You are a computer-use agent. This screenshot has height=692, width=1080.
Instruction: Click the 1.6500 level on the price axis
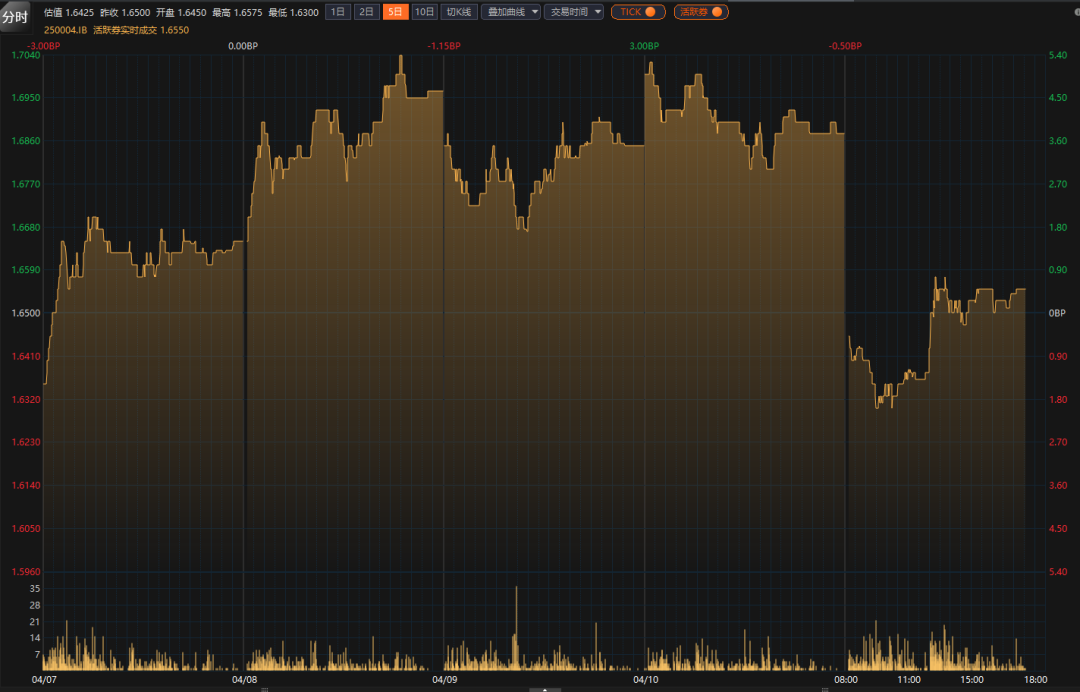25,313
